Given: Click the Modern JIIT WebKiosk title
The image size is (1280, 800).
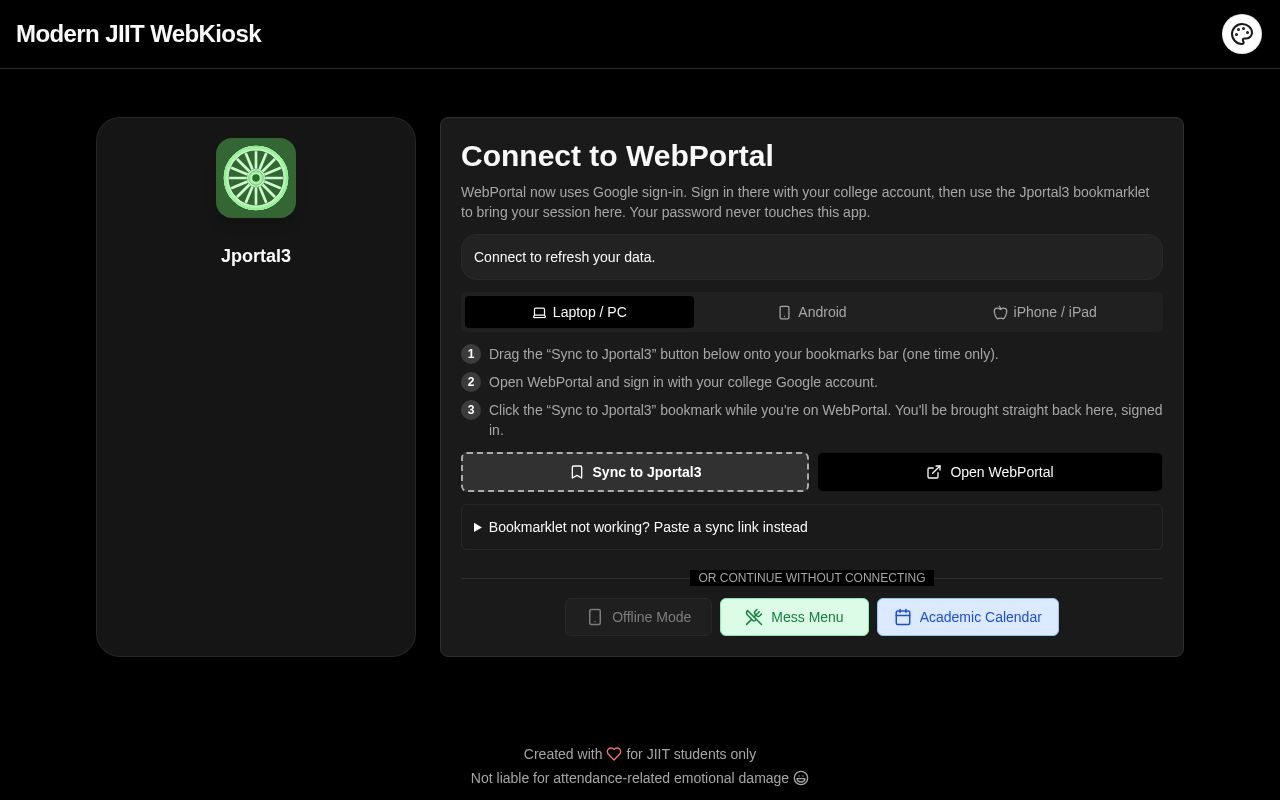Looking at the screenshot, I should pyautogui.click(x=139, y=34).
